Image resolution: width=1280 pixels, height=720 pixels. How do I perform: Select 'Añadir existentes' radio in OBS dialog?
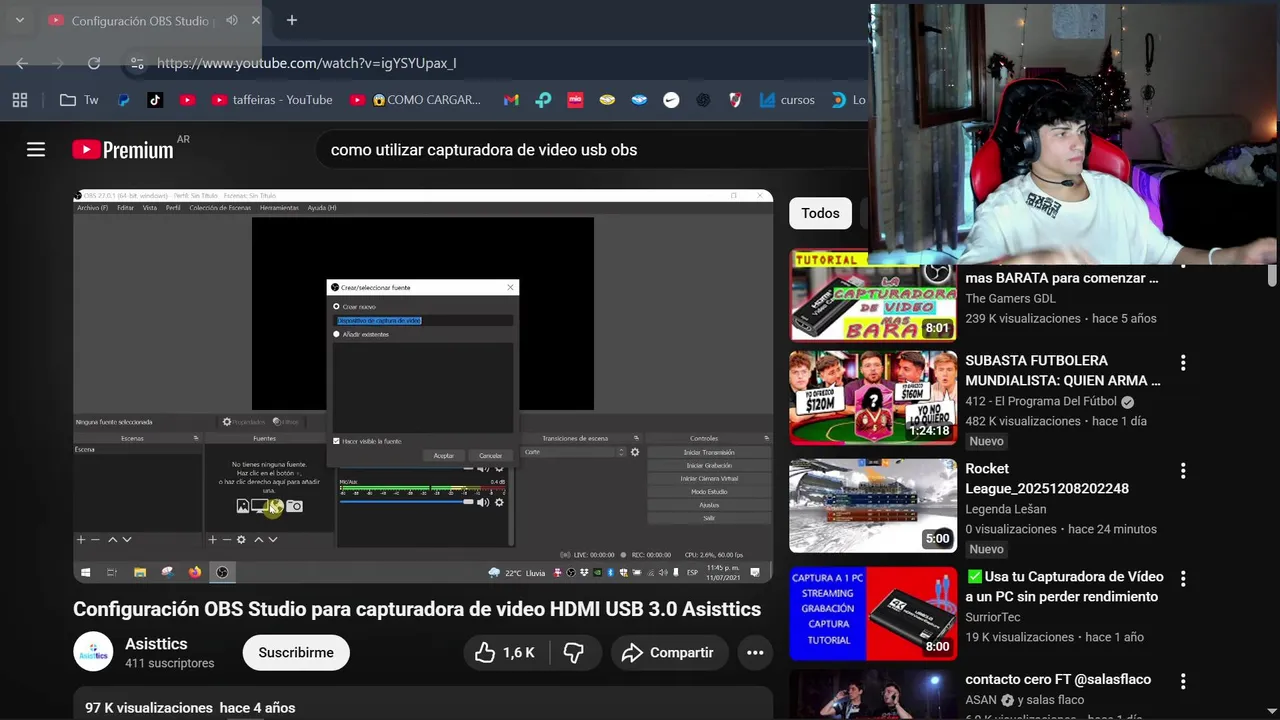pyautogui.click(x=336, y=334)
